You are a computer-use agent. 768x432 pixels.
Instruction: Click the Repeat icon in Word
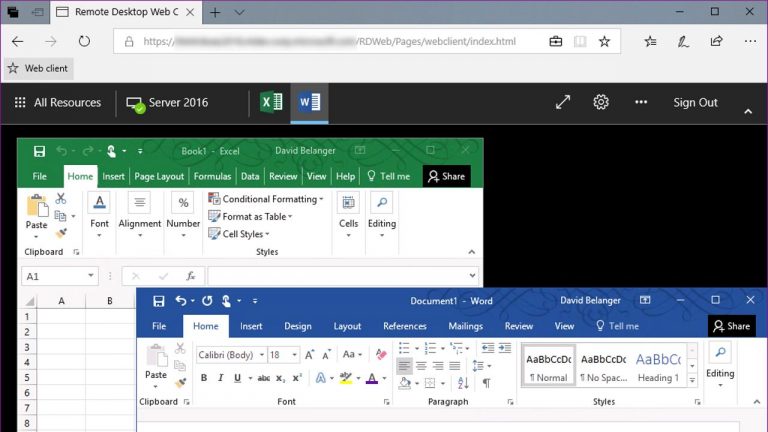click(207, 300)
